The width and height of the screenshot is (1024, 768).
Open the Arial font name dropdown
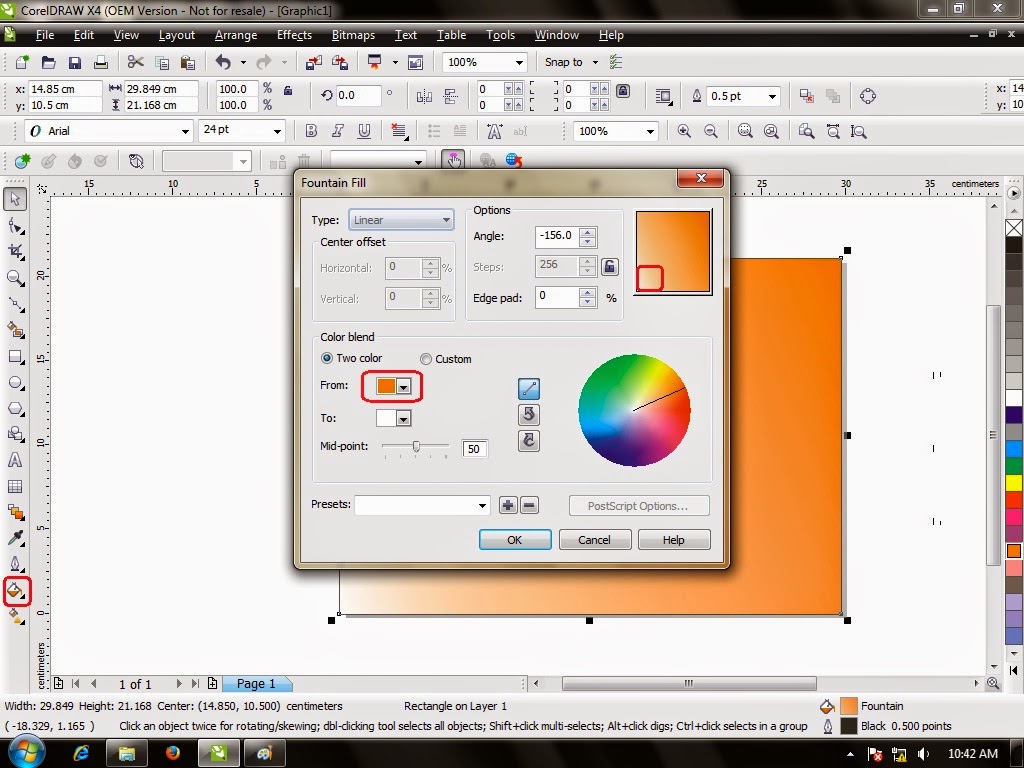click(185, 131)
